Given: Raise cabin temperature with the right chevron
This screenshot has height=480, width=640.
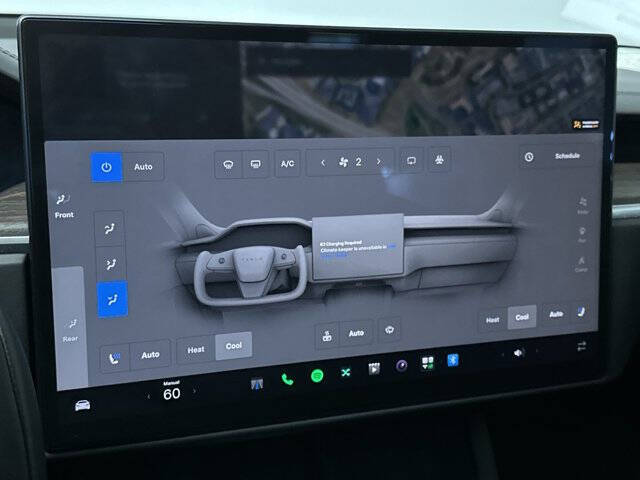Looking at the screenshot, I should coord(194,391).
